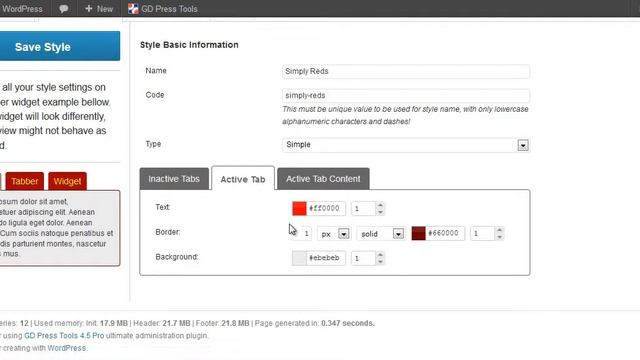Click the Tabber preview tab
Screen dimensions: 640x360
click(24, 181)
